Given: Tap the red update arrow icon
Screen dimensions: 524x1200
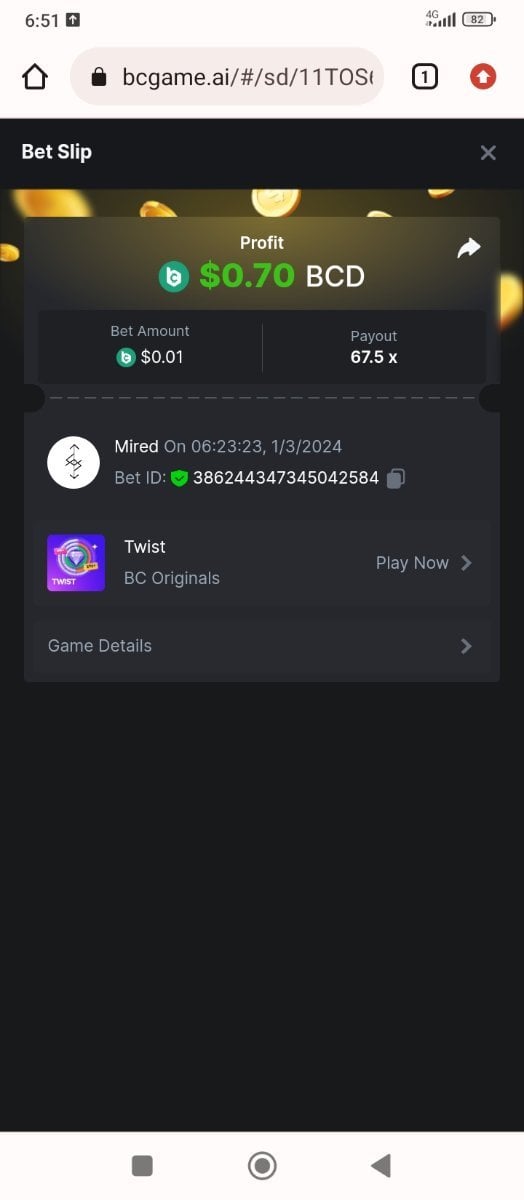Looking at the screenshot, I should click(483, 76).
